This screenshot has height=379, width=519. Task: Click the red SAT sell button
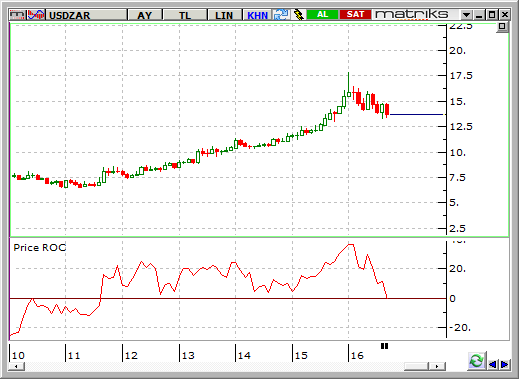pyautogui.click(x=355, y=15)
